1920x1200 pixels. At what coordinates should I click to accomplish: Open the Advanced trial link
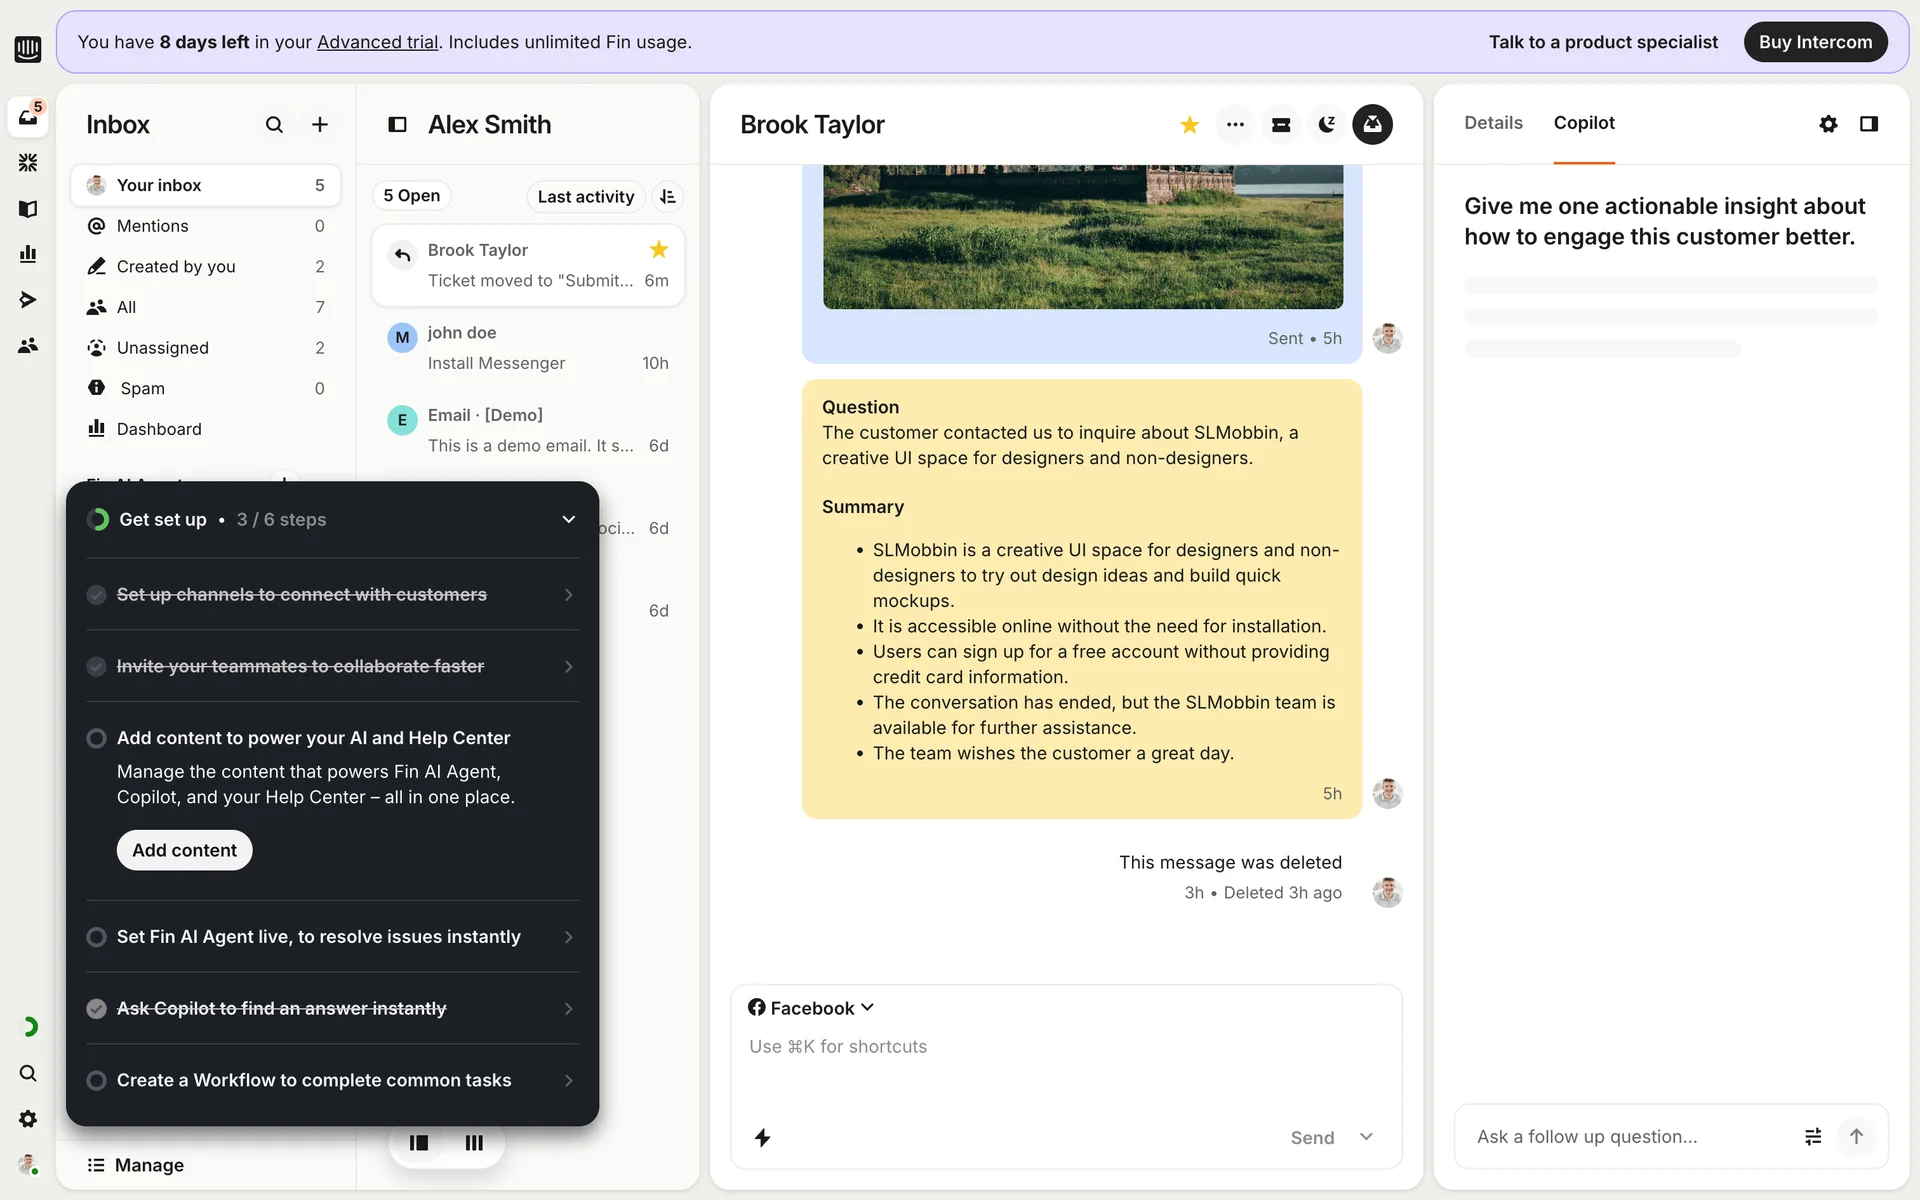click(x=377, y=42)
